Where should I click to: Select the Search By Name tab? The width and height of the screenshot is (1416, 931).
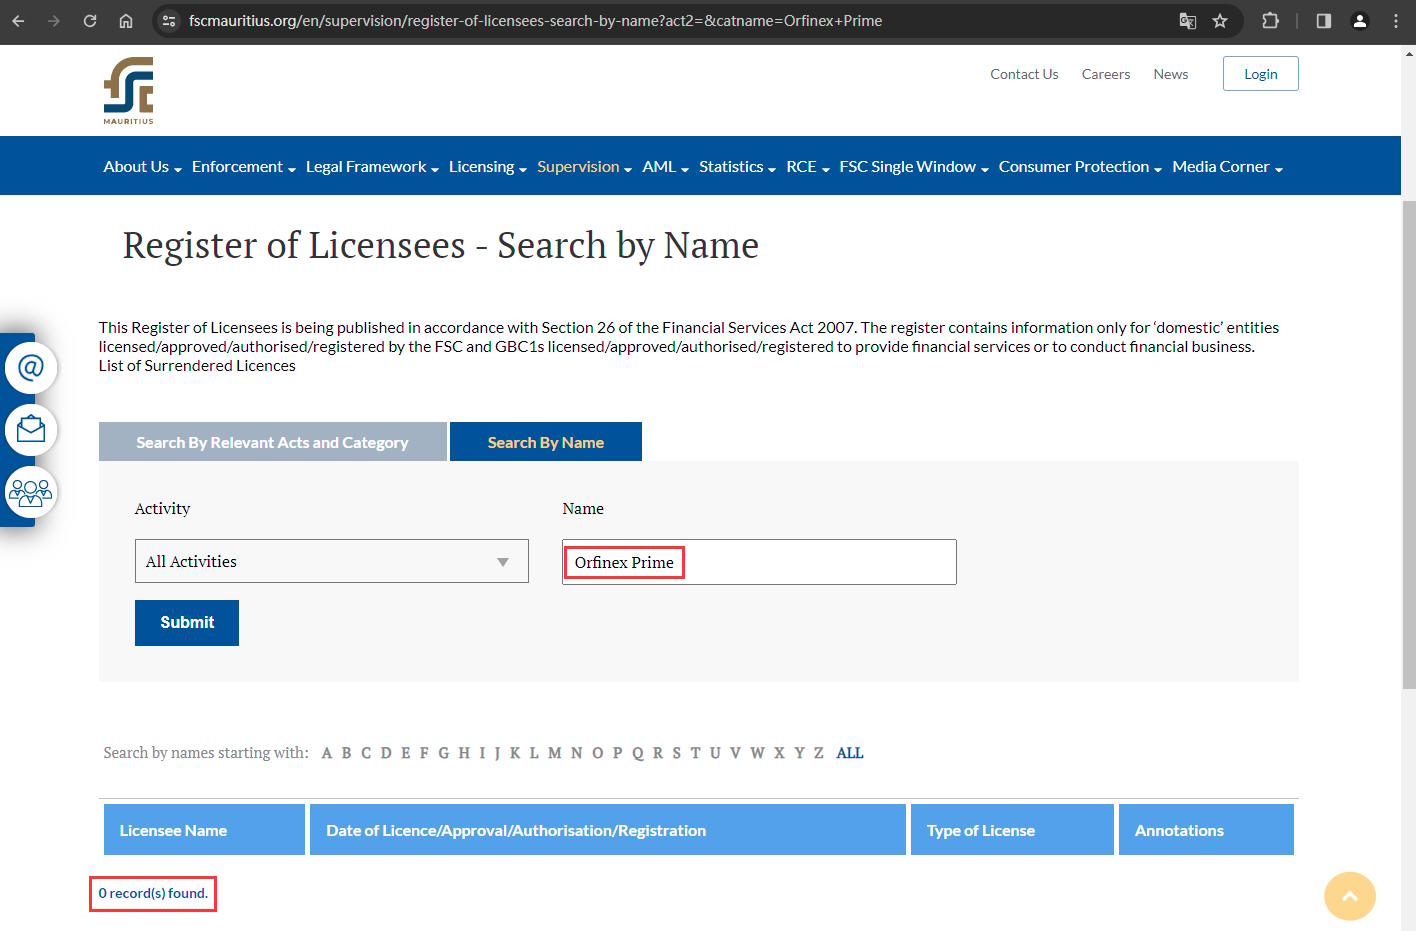[x=546, y=442]
